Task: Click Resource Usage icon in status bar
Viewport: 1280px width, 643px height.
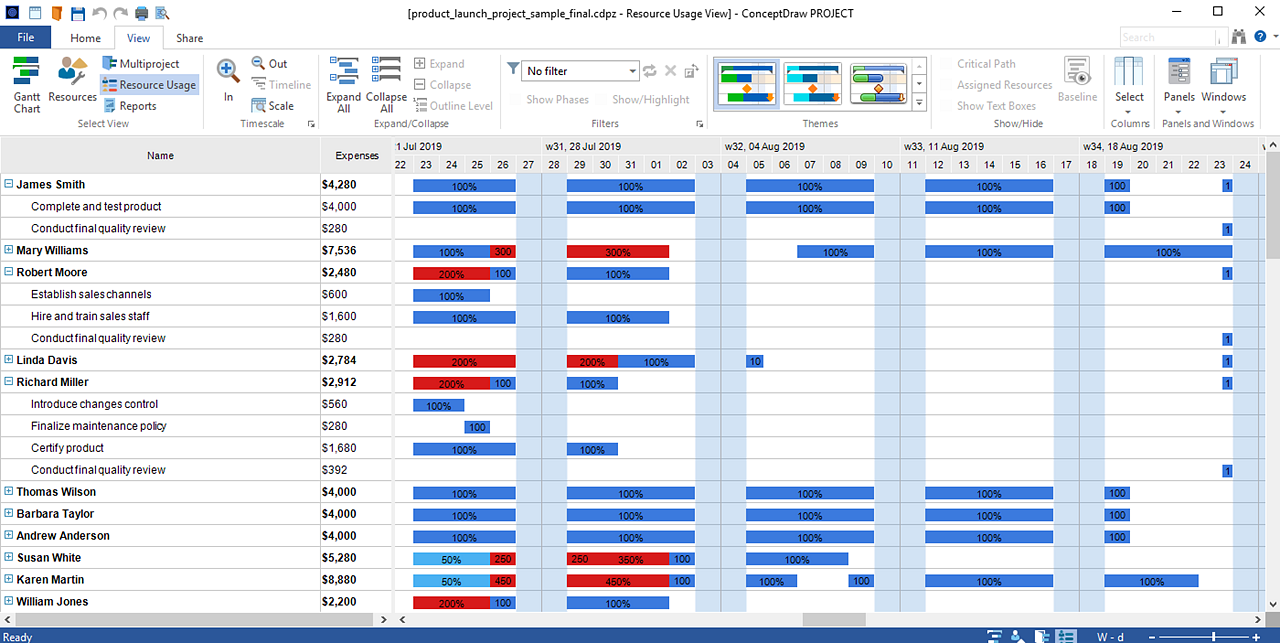Action: tap(1066, 636)
